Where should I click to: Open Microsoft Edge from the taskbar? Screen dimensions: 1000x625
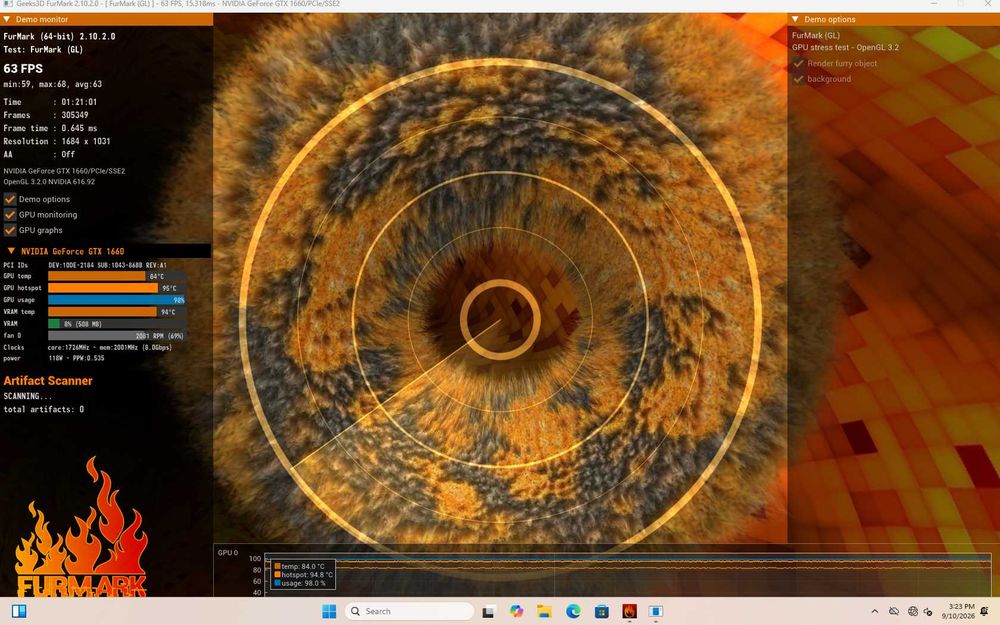(573, 611)
